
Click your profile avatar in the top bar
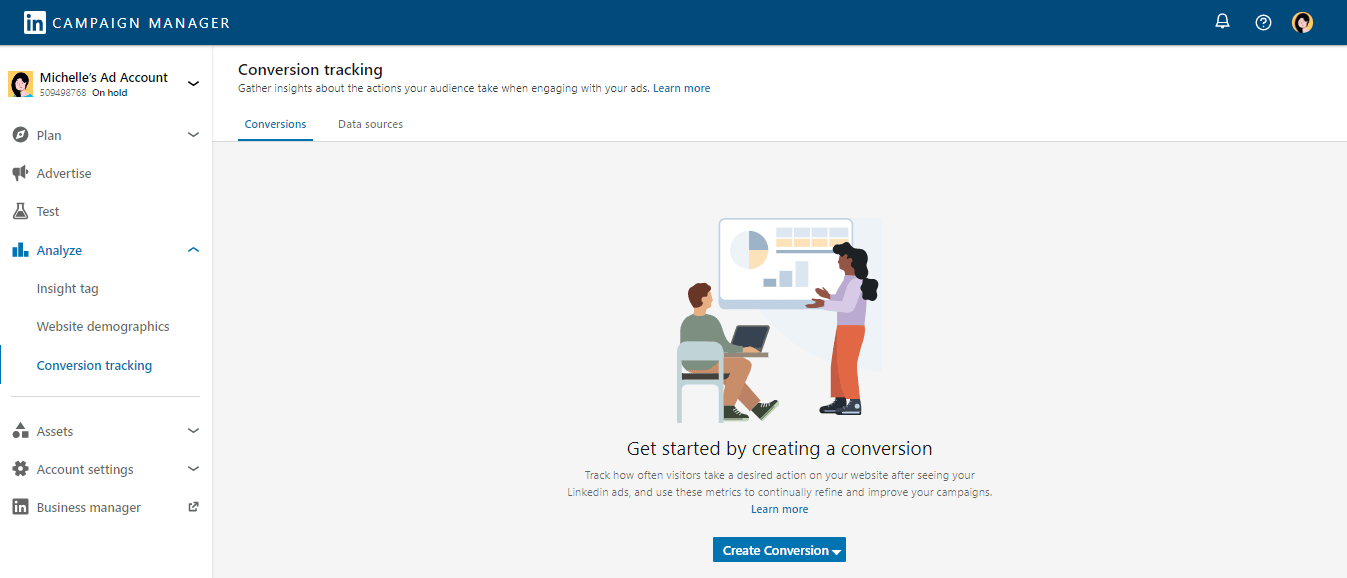1302,21
